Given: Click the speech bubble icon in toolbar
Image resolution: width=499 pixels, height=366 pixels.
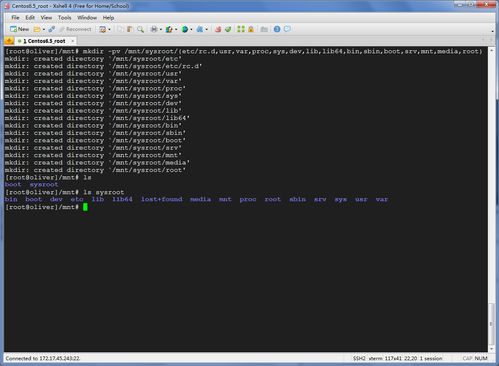Looking at the screenshot, I should (287, 29).
